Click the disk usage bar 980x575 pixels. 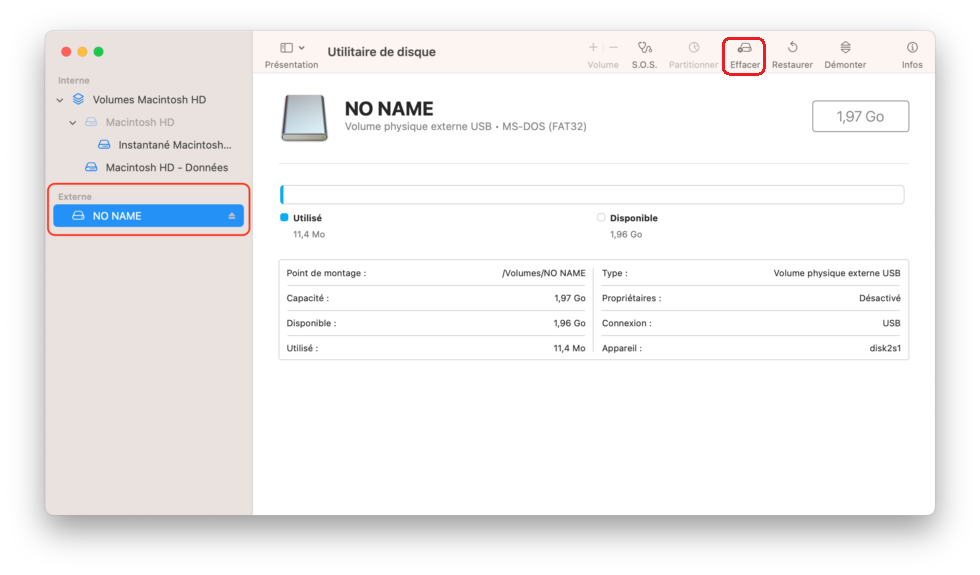[592, 194]
